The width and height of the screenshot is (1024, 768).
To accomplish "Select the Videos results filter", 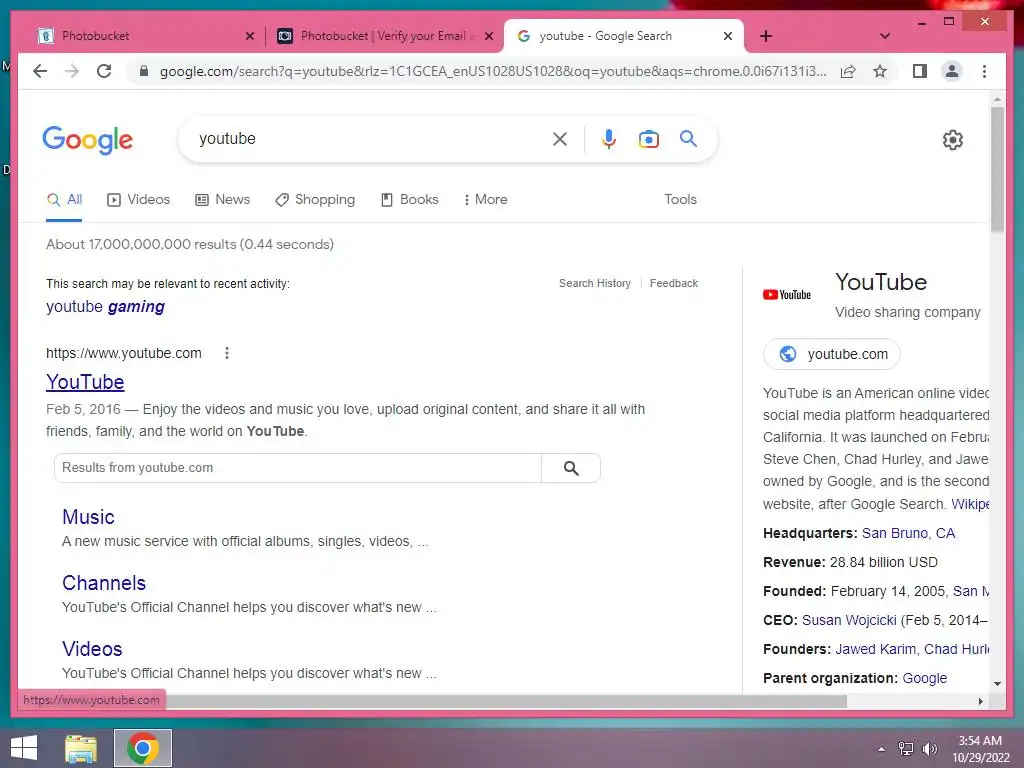I will 138,200.
